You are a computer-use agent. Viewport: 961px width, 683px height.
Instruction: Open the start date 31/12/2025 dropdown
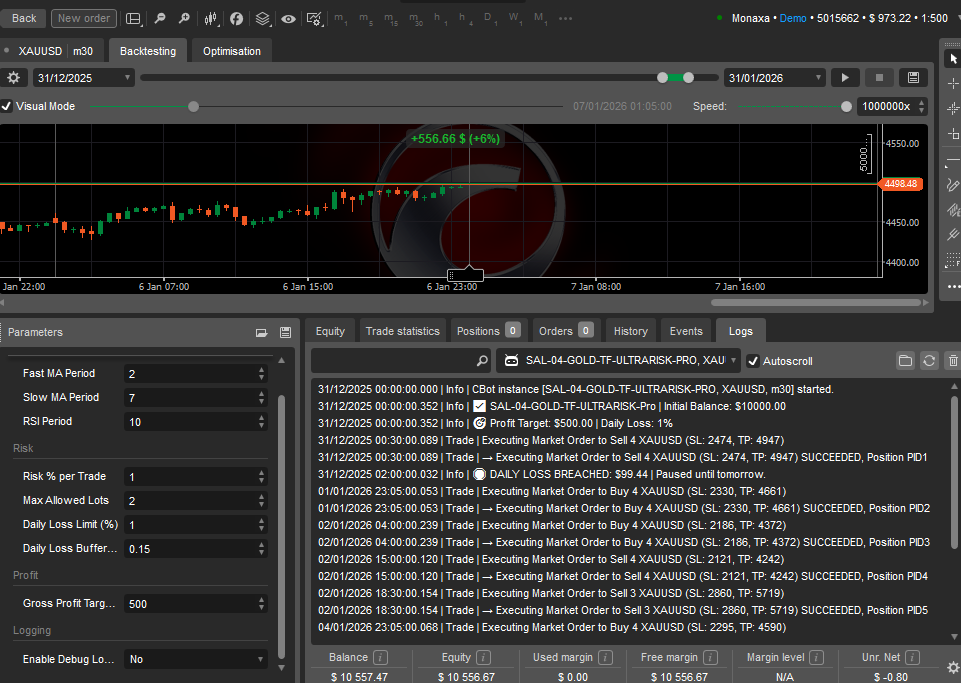(x=126, y=77)
